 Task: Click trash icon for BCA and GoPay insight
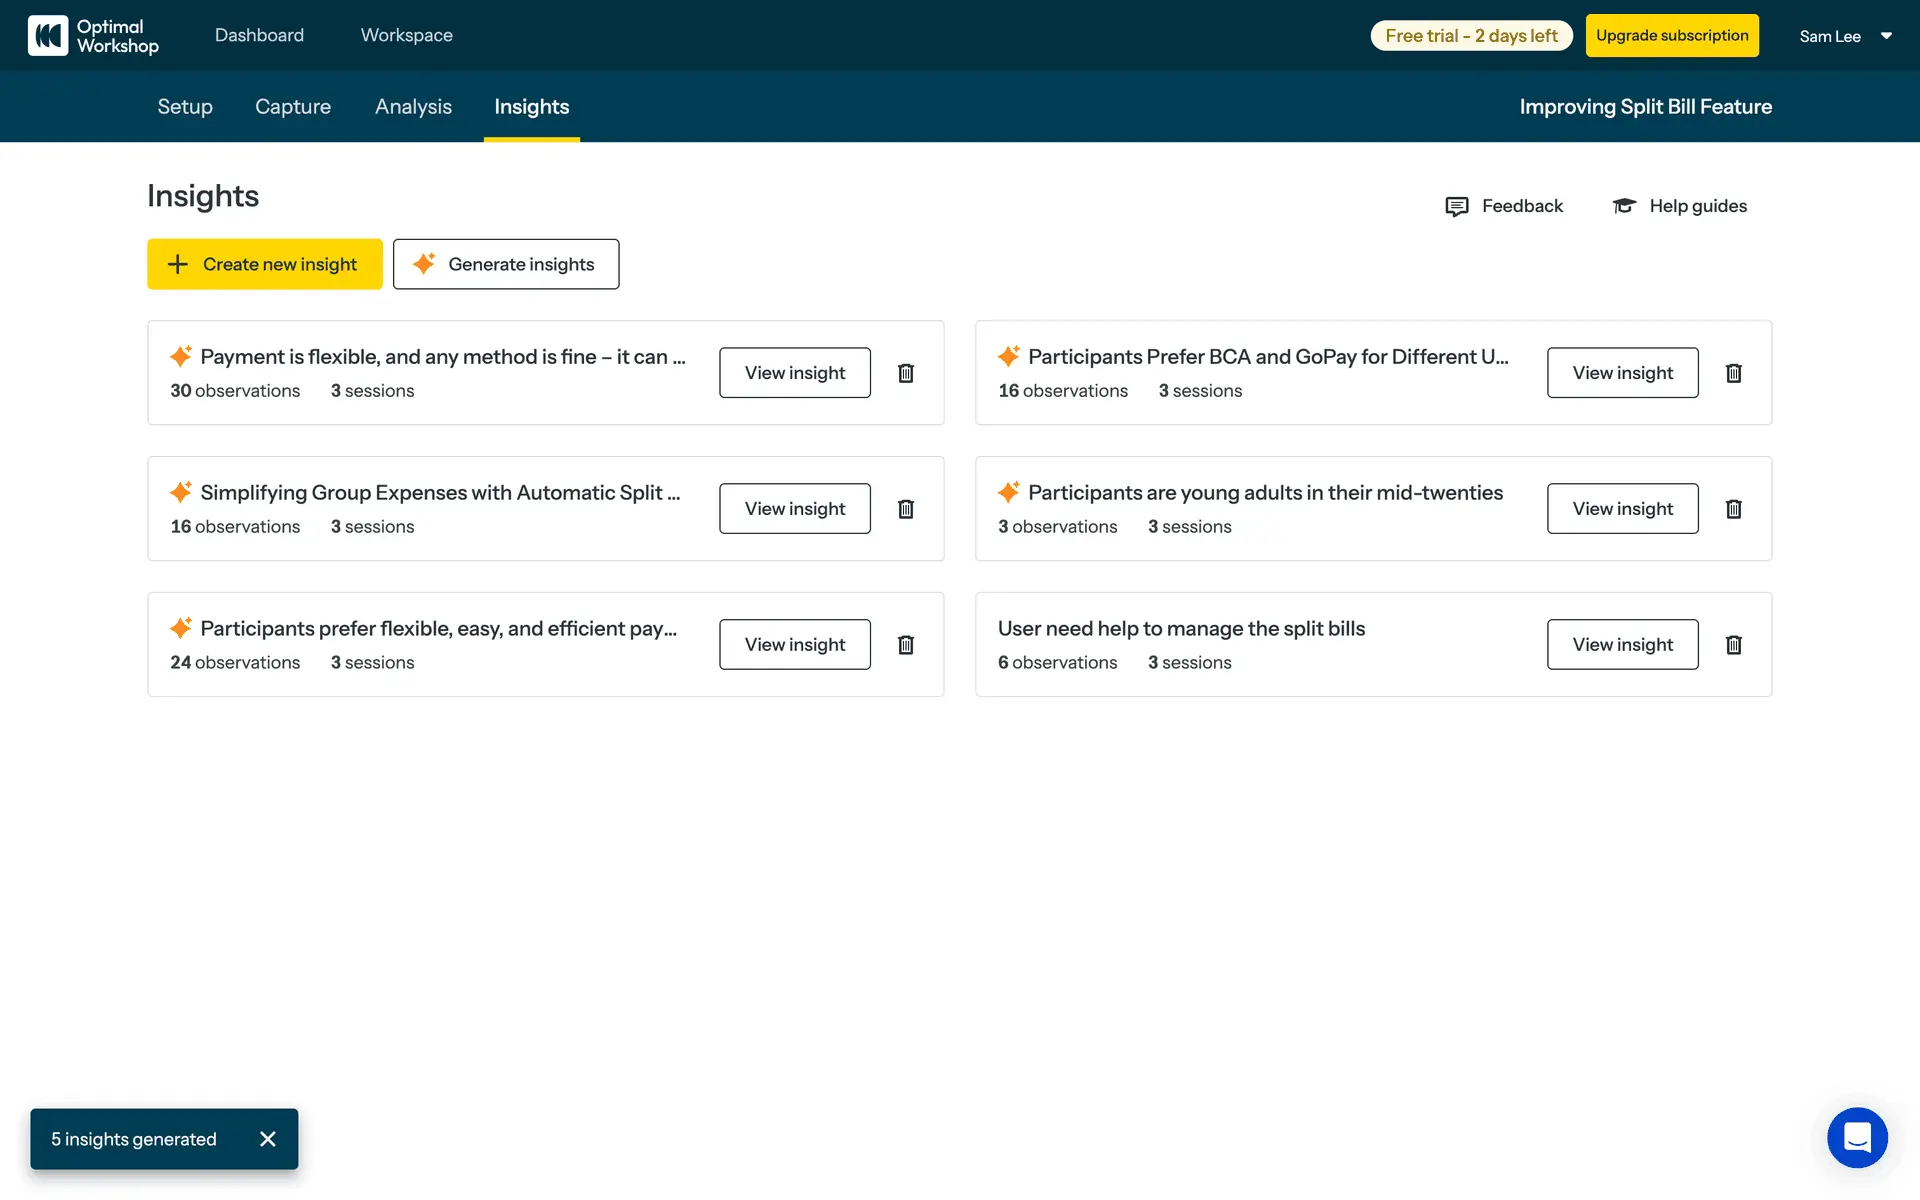pos(1734,373)
